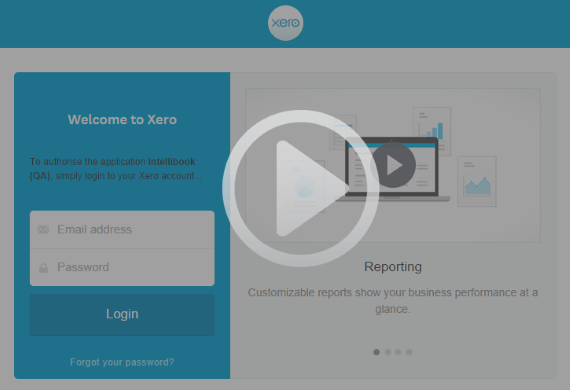Click the Reporting slide heading

coord(393,267)
